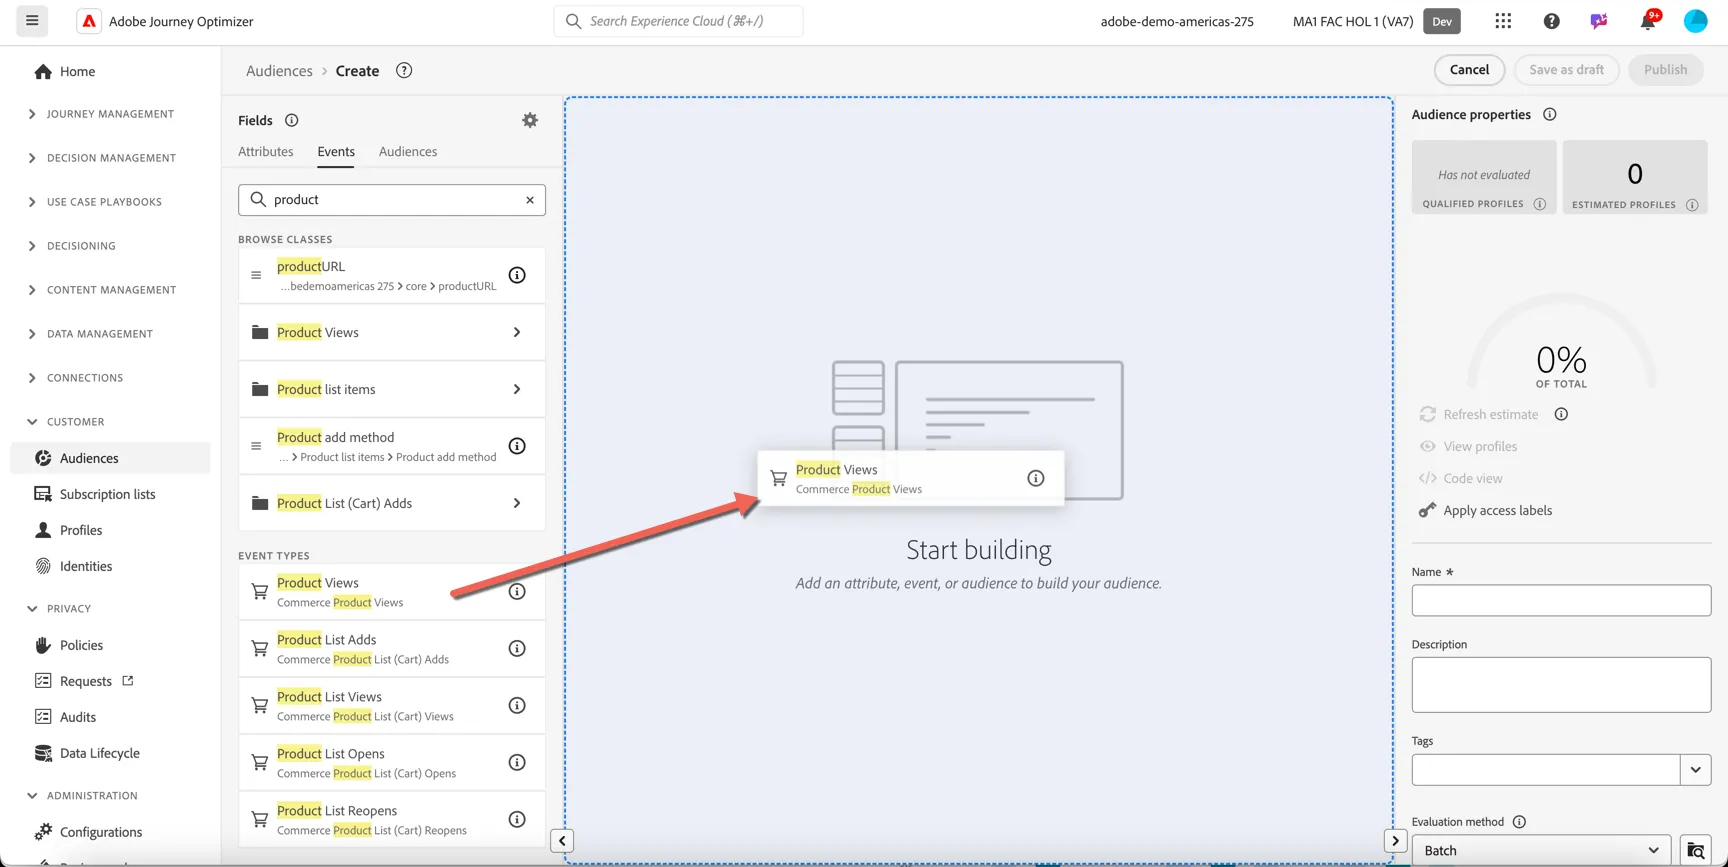Click the Audience properties info icon
This screenshot has width=1728, height=867.
pos(1549,114)
